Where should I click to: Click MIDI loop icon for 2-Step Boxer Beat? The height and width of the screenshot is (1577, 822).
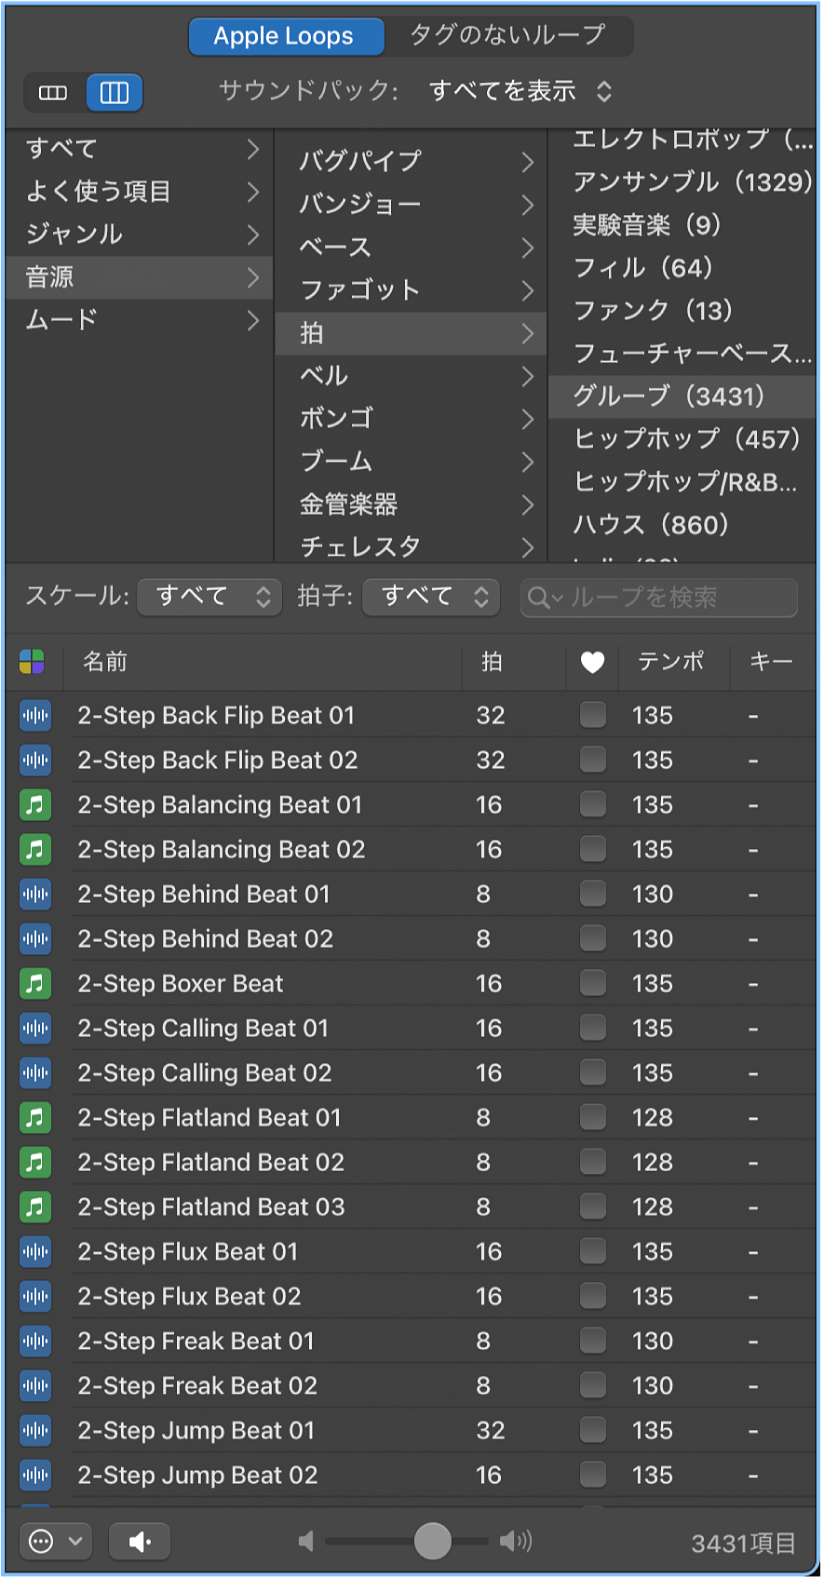[35, 983]
